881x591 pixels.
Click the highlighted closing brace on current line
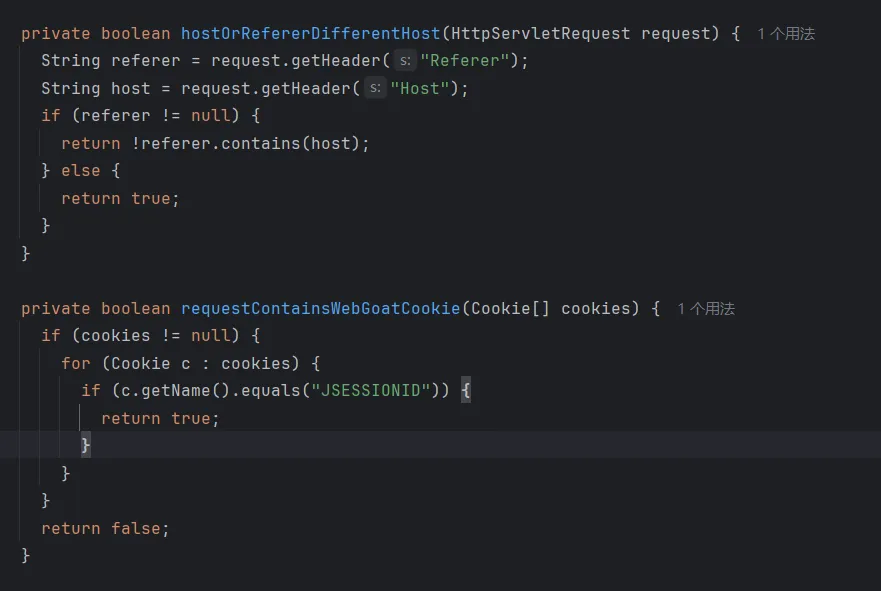tap(86, 446)
